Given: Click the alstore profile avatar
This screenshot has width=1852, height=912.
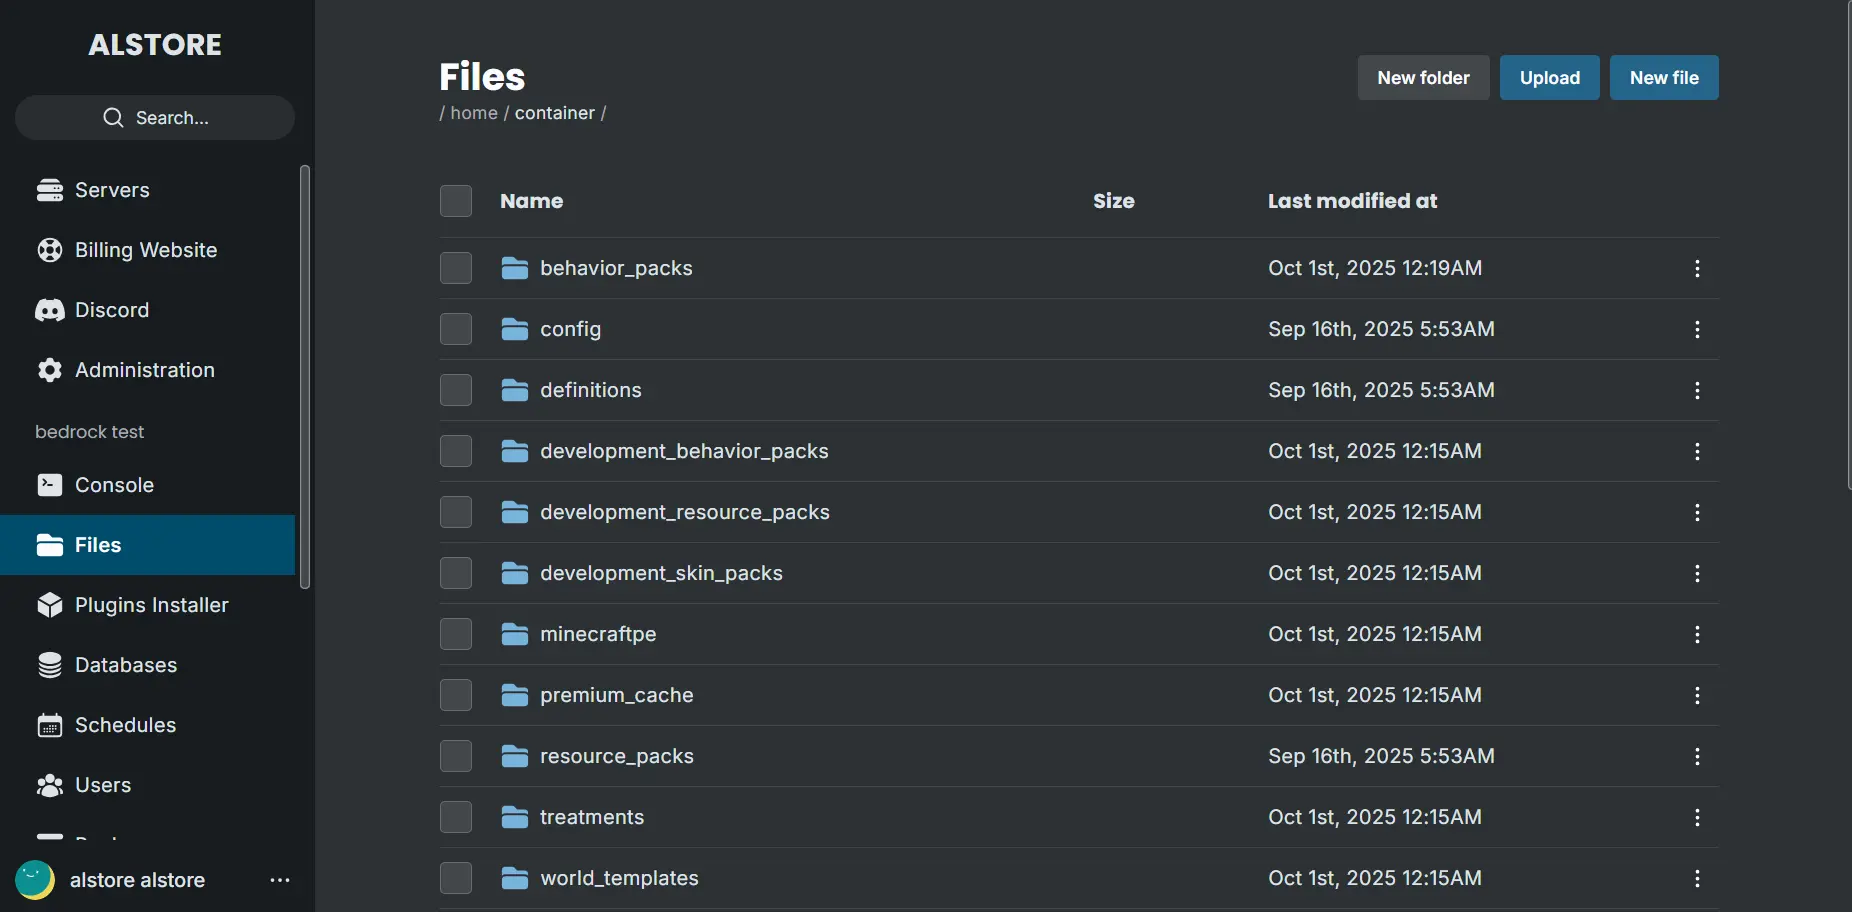Looking at the screenshot, I should point(34,880).
